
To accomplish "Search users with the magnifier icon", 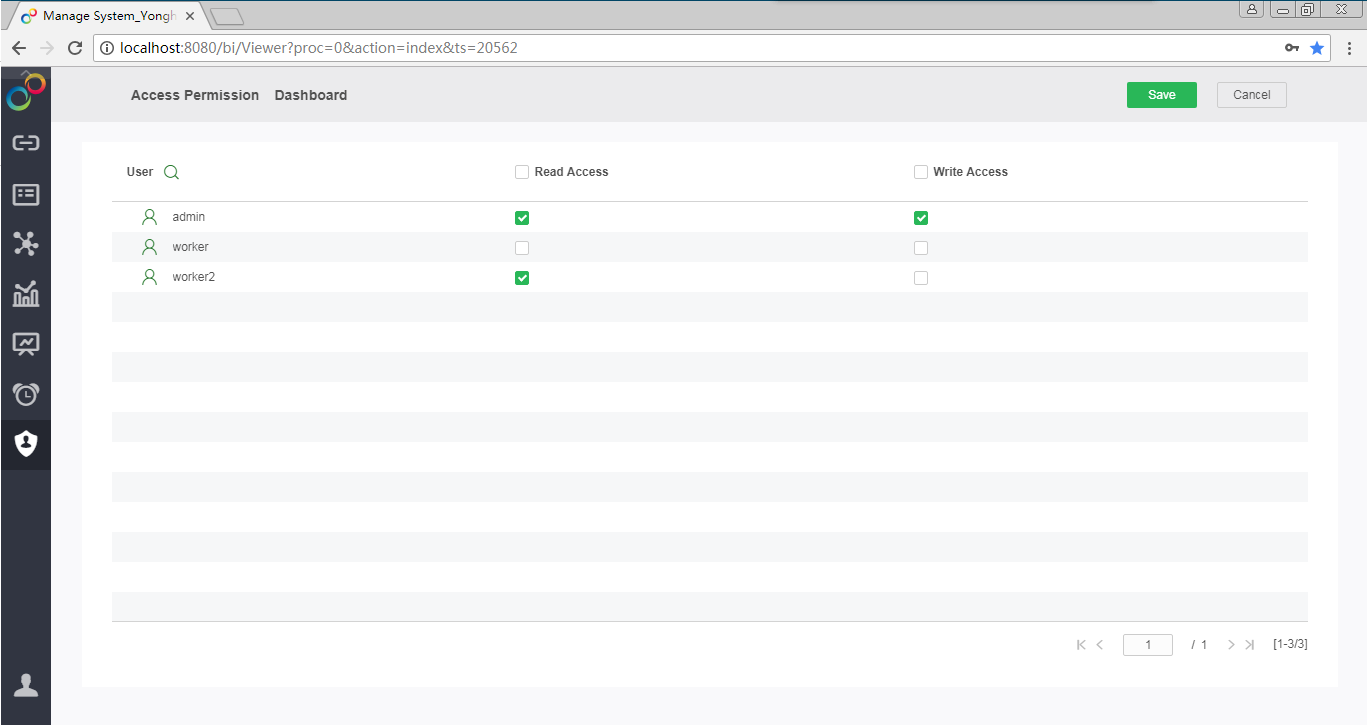I will pyautogui.click(x=171, y=172).
